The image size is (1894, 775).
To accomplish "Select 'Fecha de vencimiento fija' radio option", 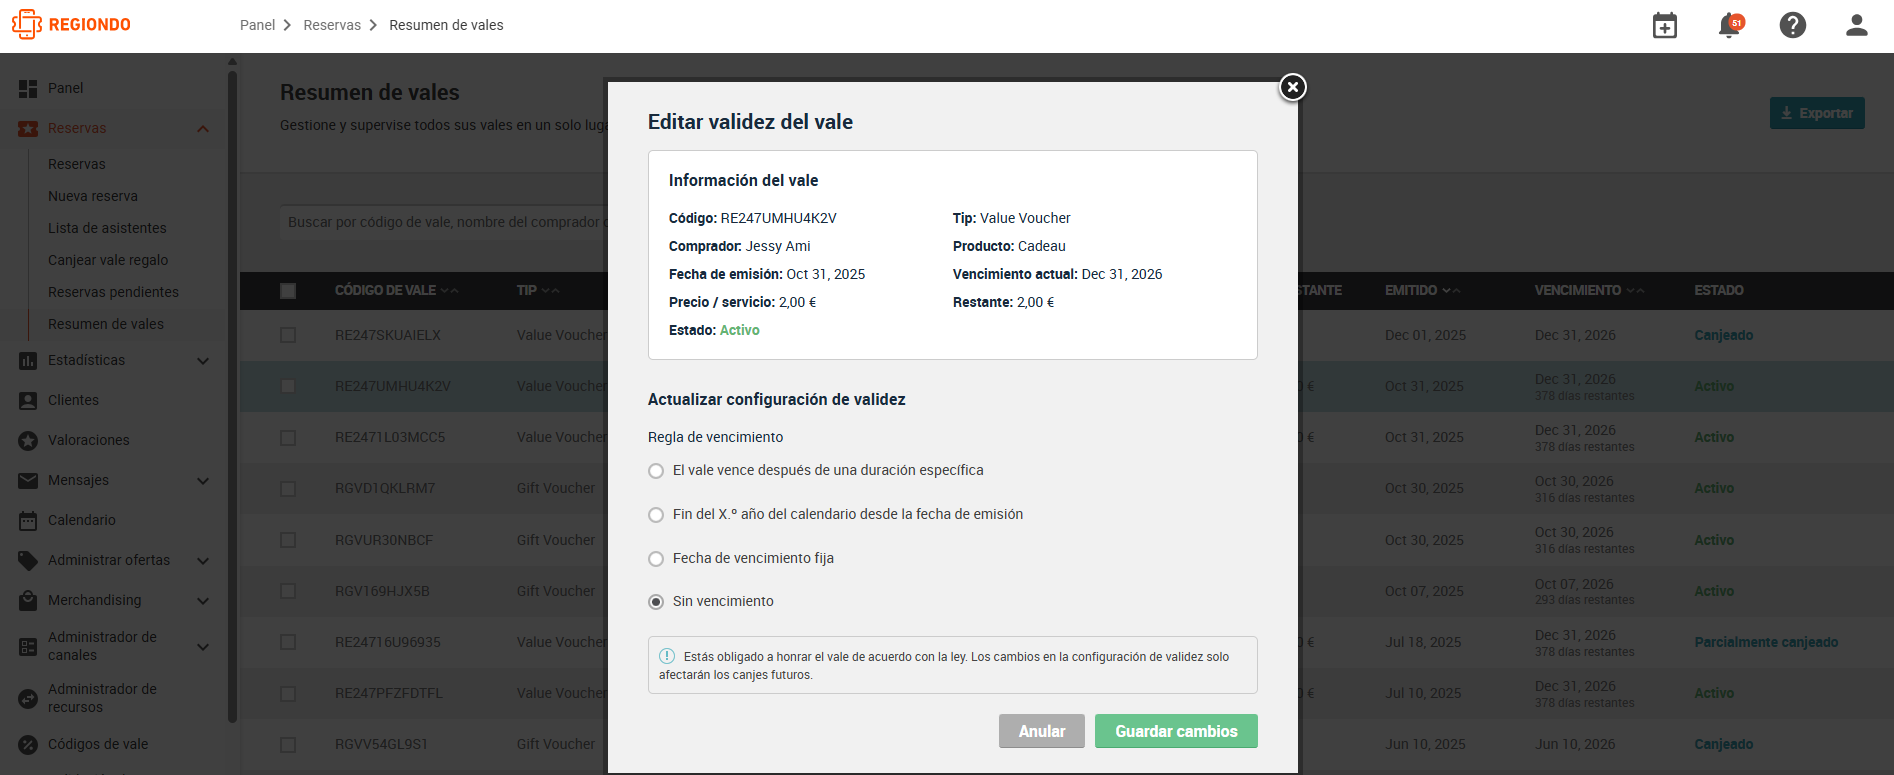I will coord(656,559).
